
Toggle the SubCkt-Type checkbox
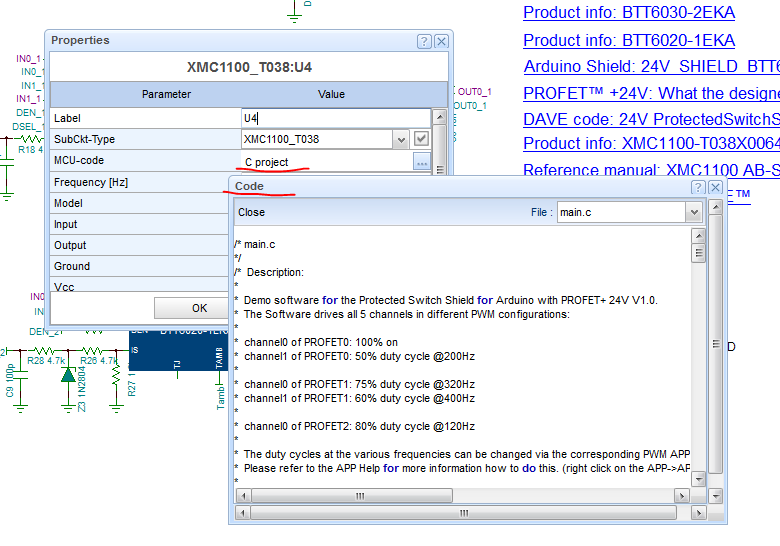point(421,139)
